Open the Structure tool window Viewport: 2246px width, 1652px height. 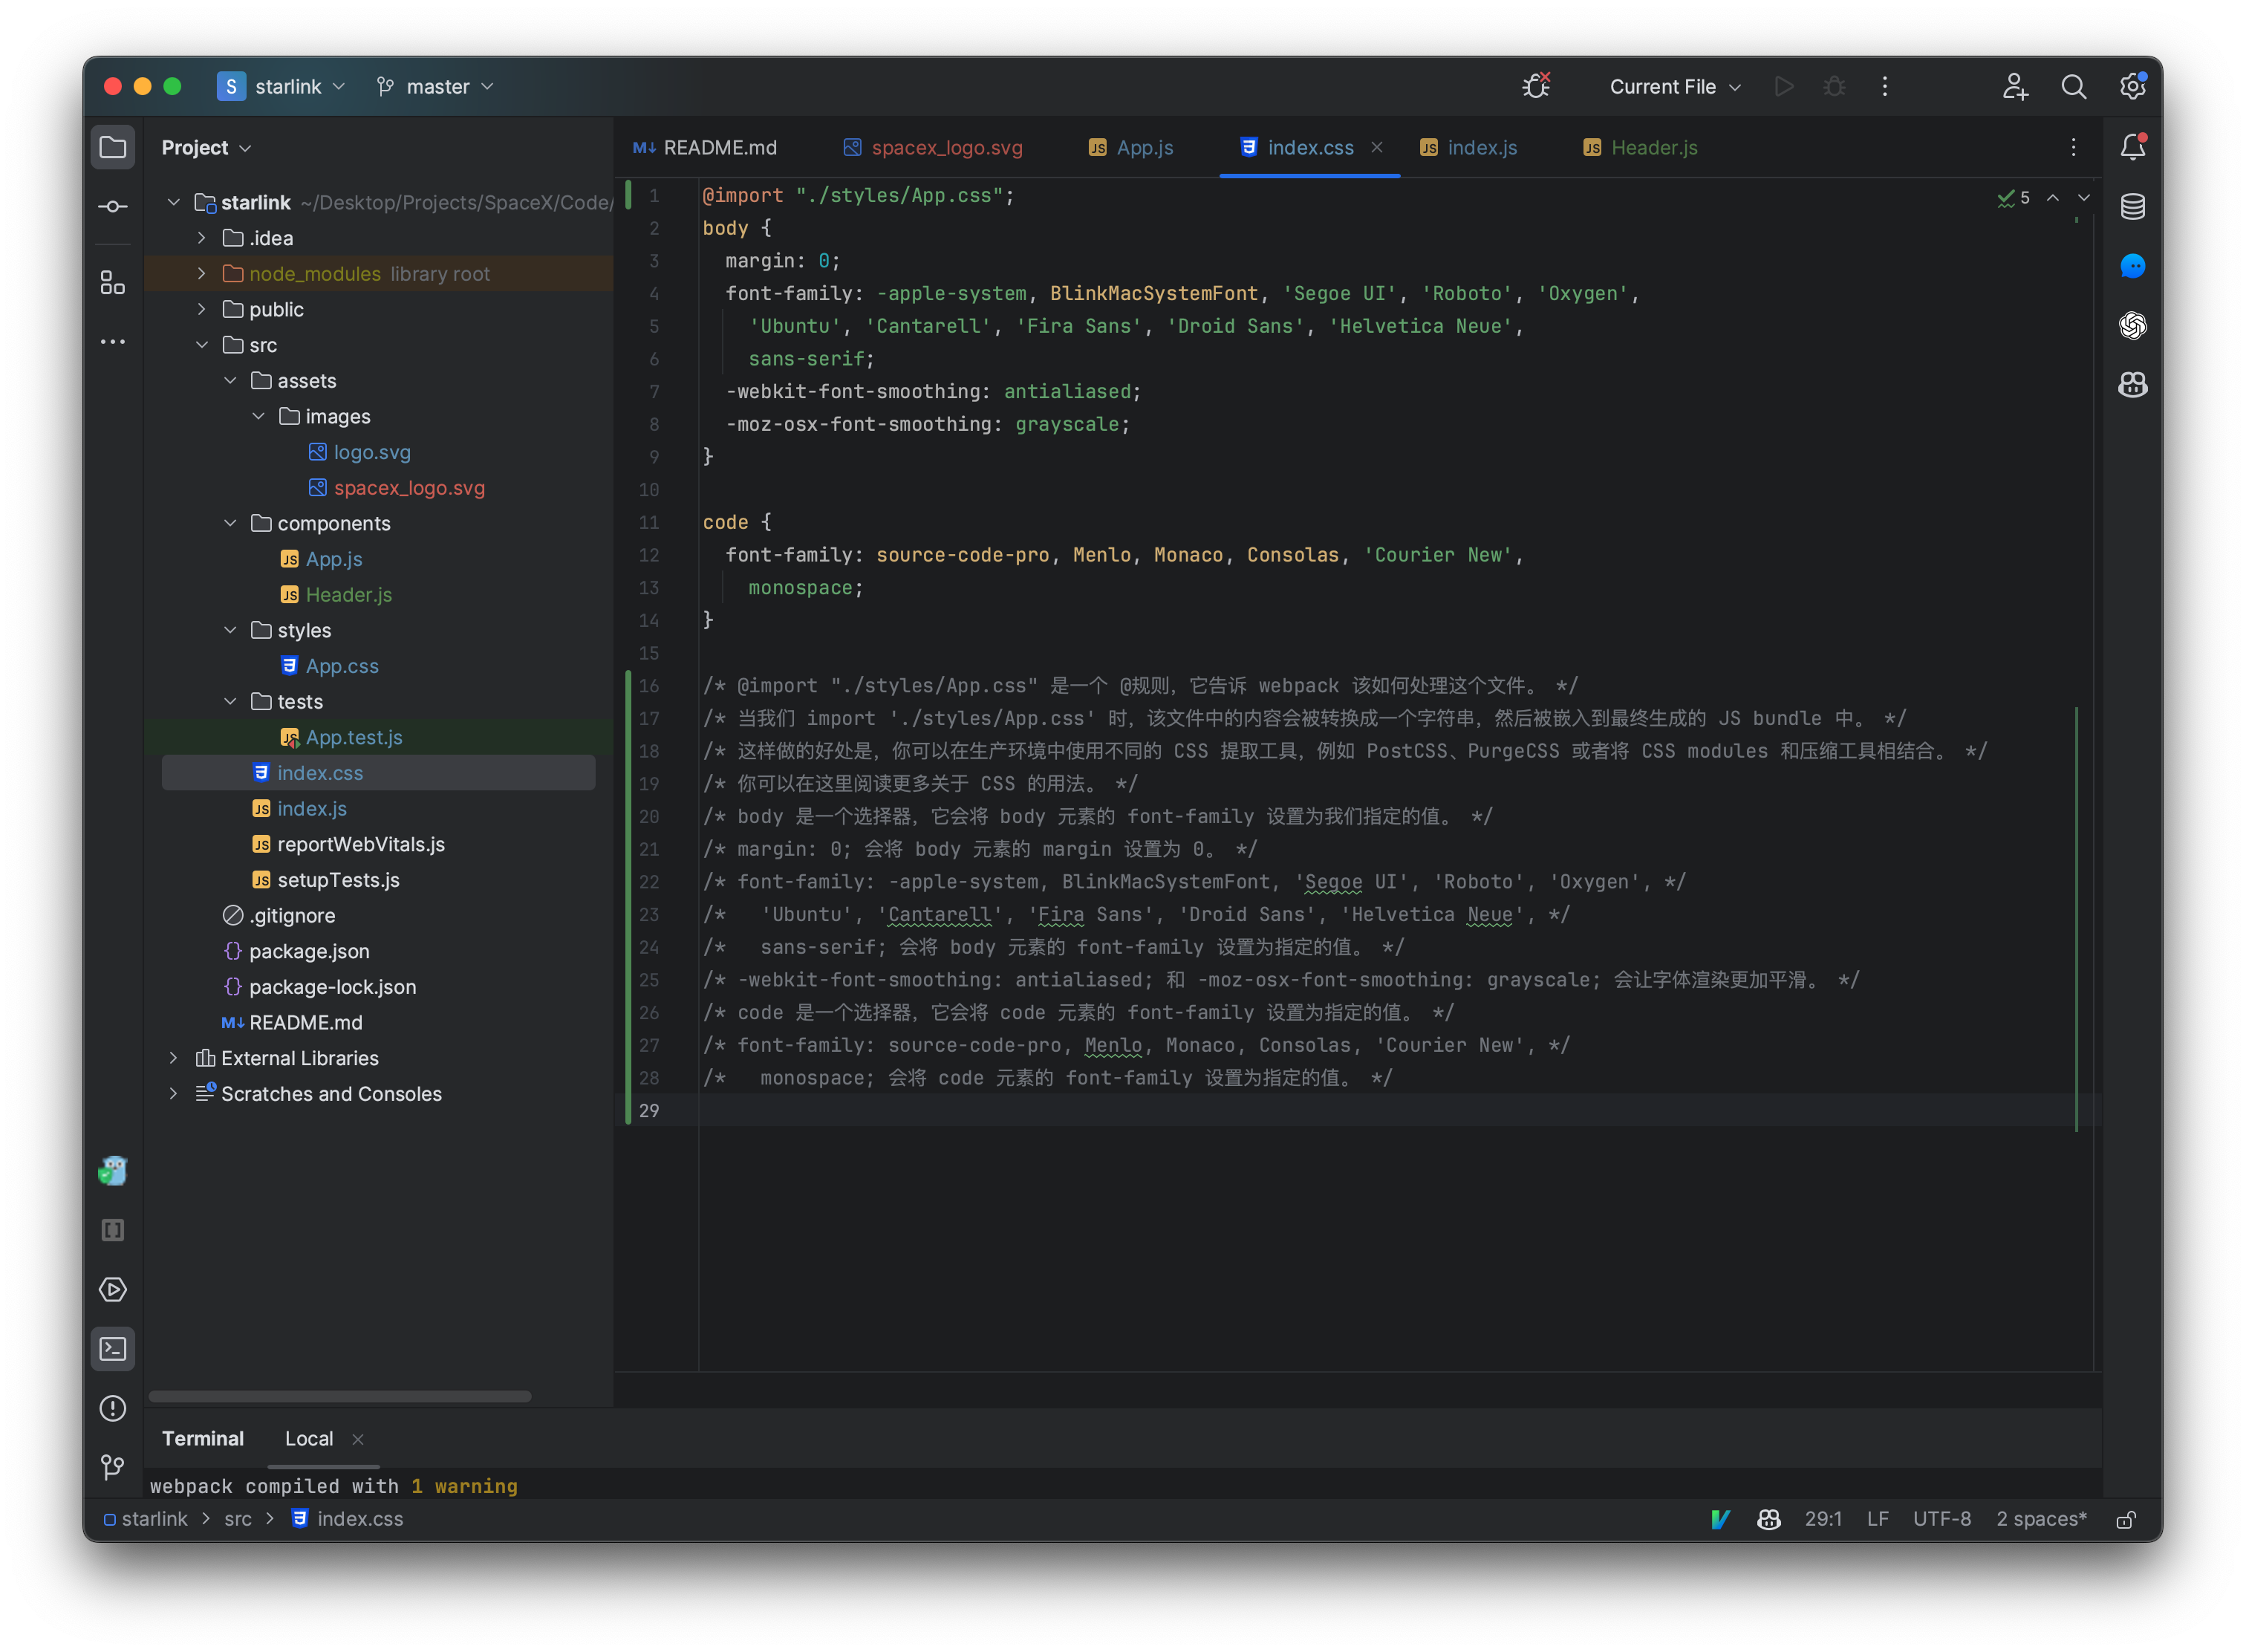click(113, 282)
